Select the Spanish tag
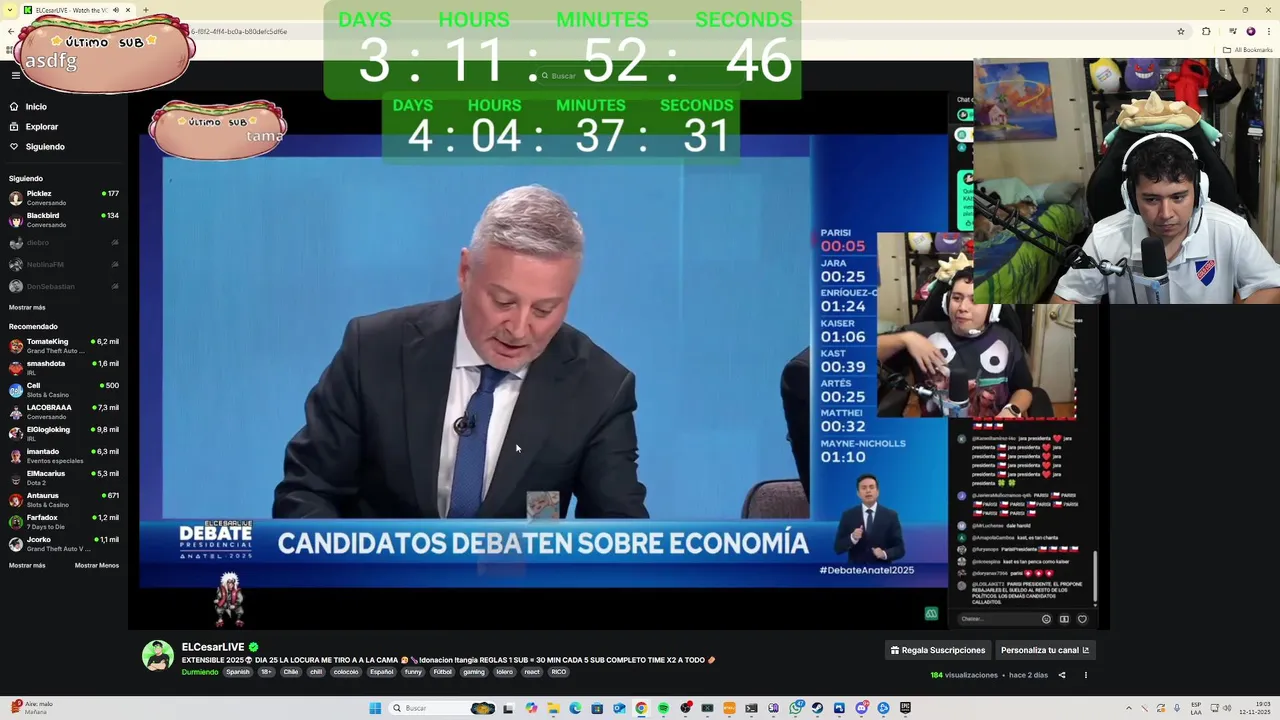 point(238,672)
